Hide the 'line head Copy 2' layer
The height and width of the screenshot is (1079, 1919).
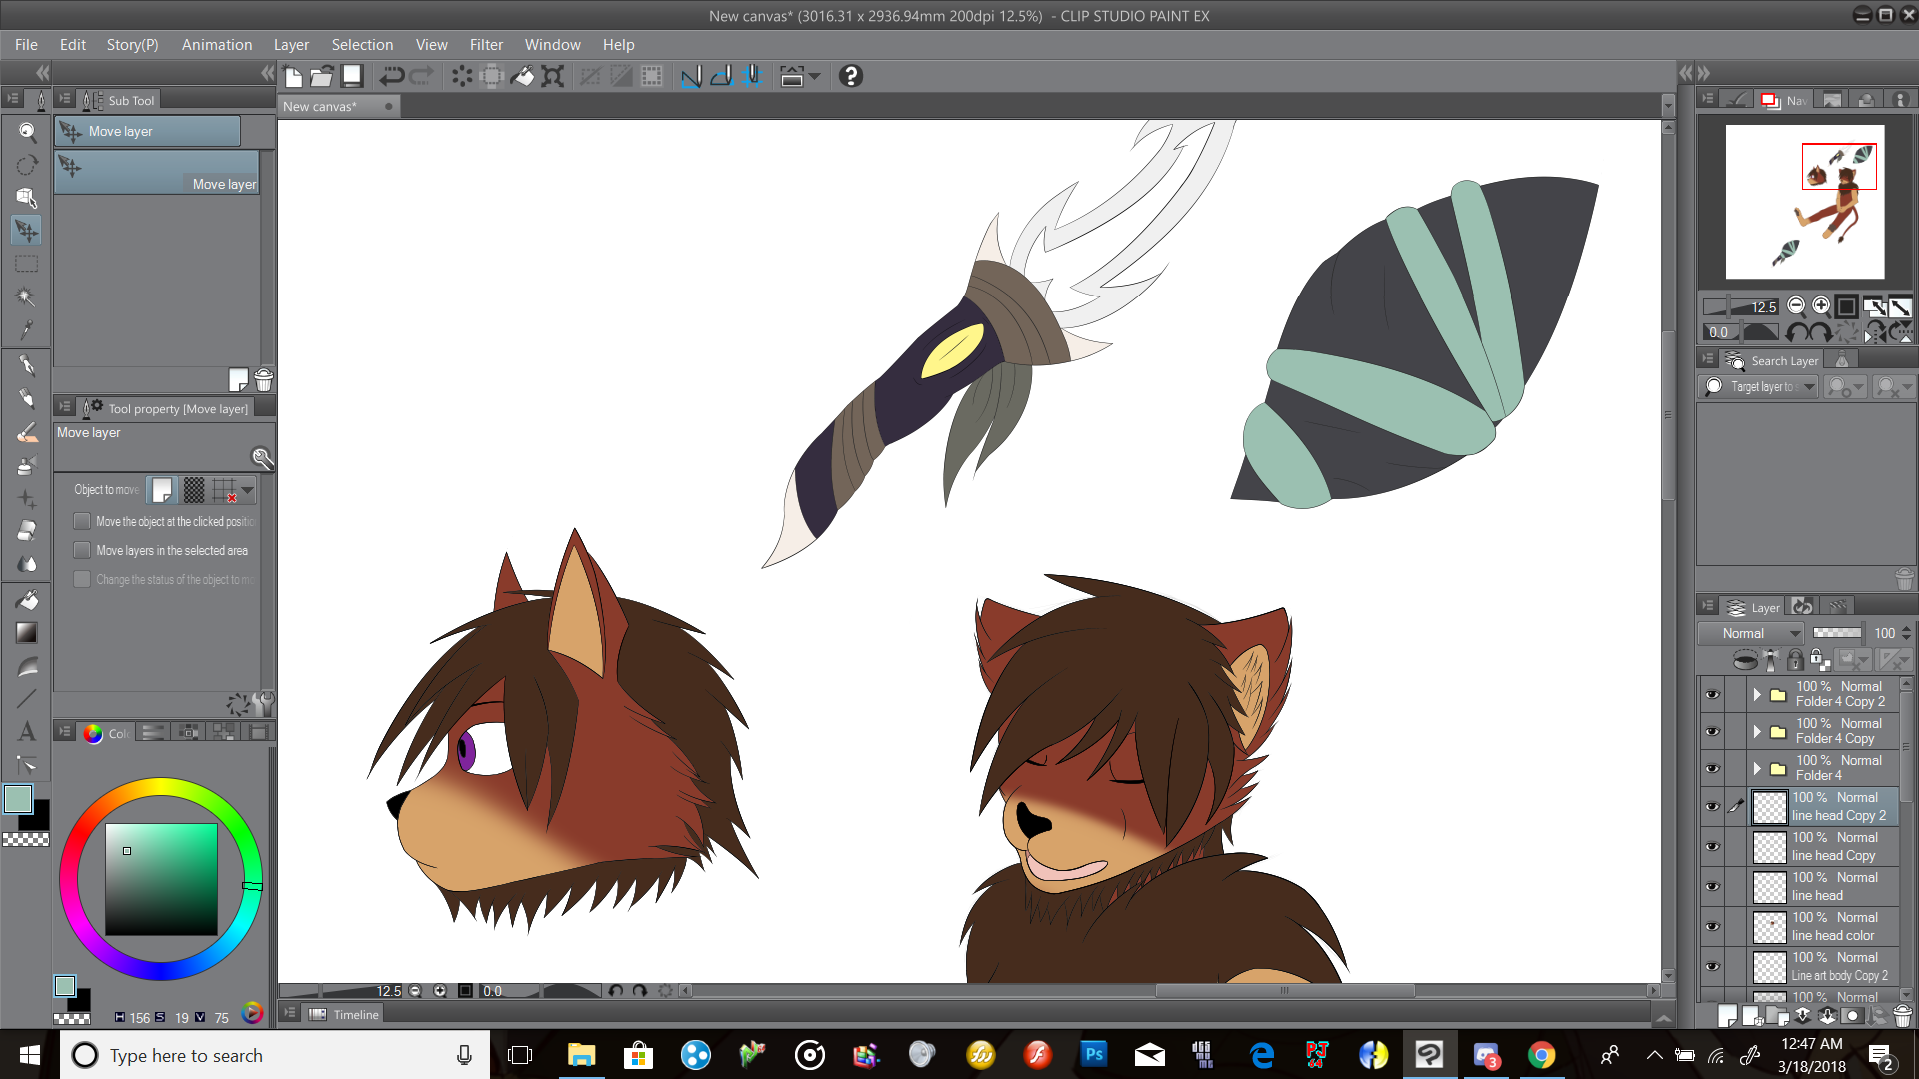tap(1712, 806)
